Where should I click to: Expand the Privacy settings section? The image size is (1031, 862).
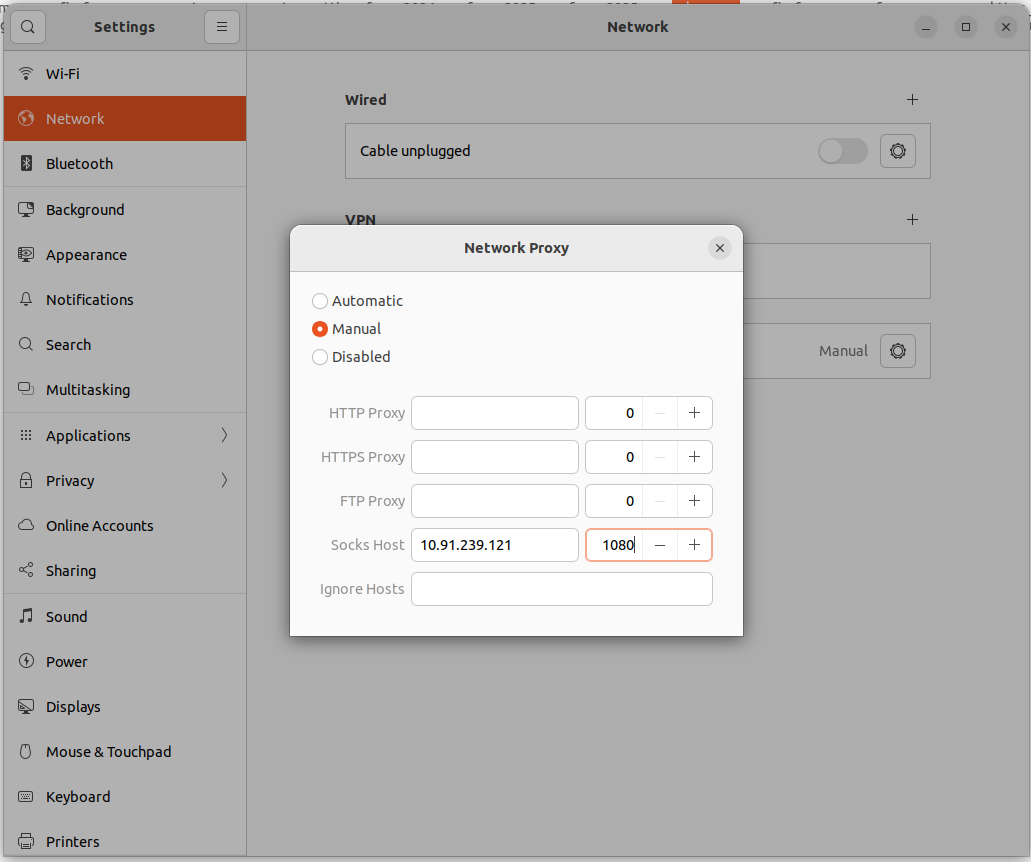click(x=125, y=481)
